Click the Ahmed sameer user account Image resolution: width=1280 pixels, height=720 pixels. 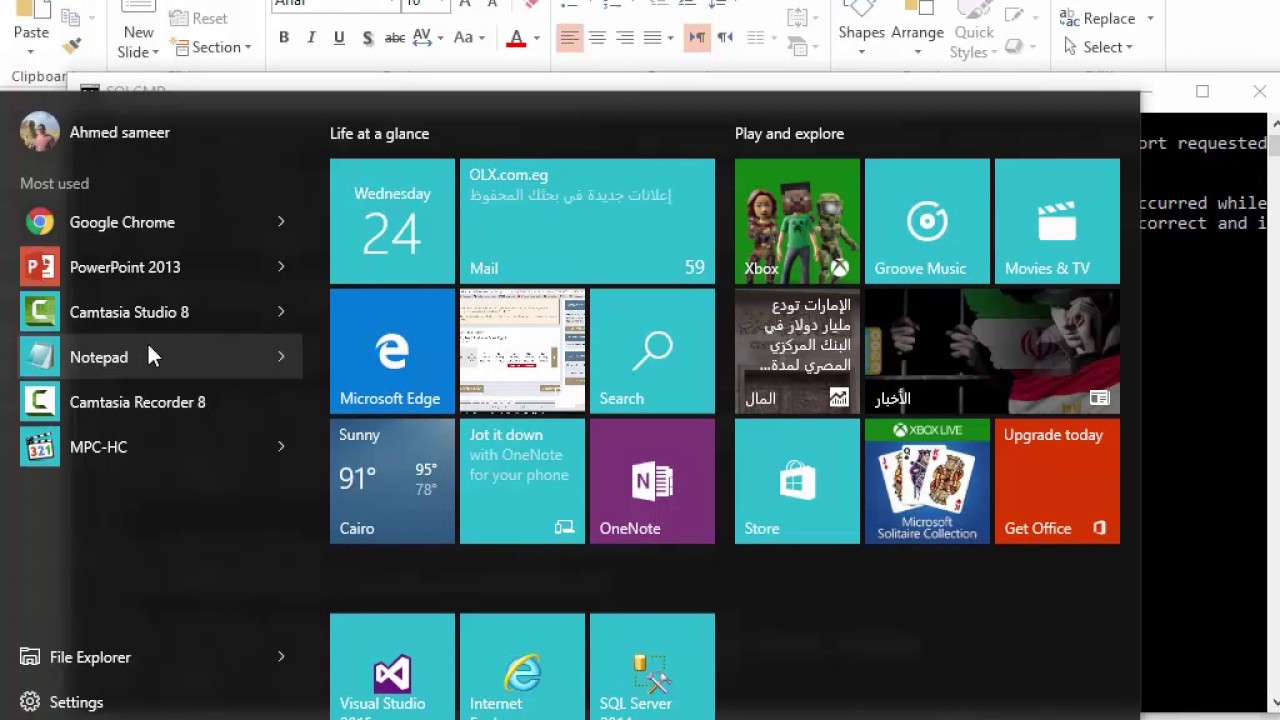click(95, 132)
